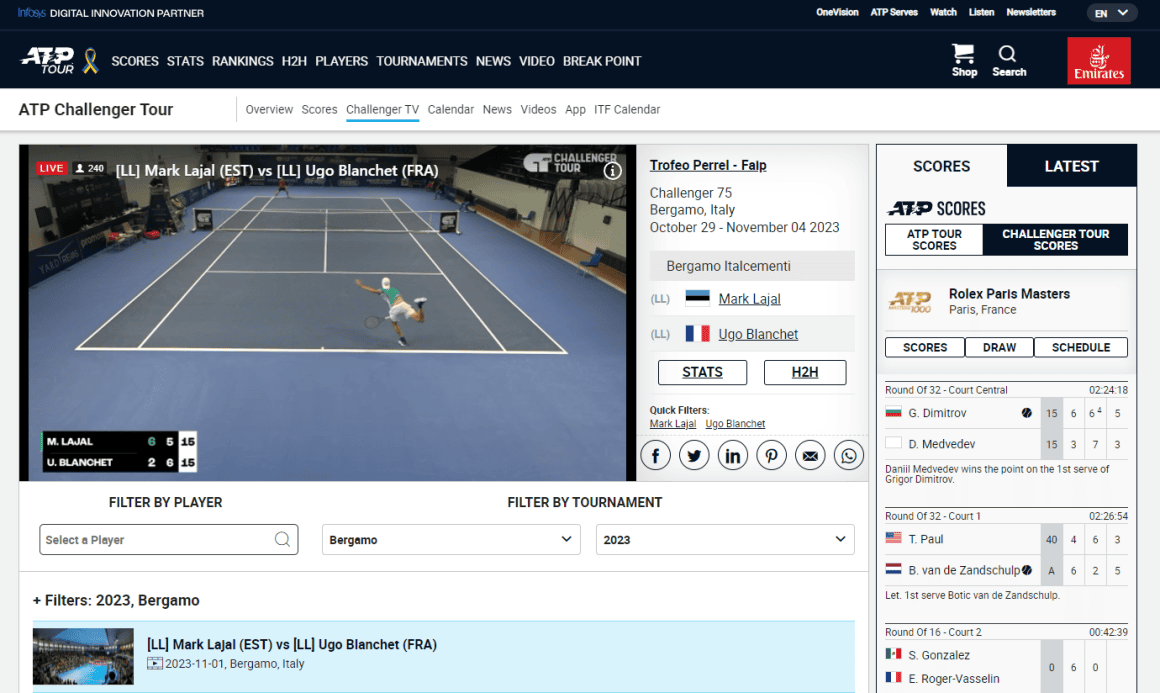Share on LinkedIn

tap(733, 455)
